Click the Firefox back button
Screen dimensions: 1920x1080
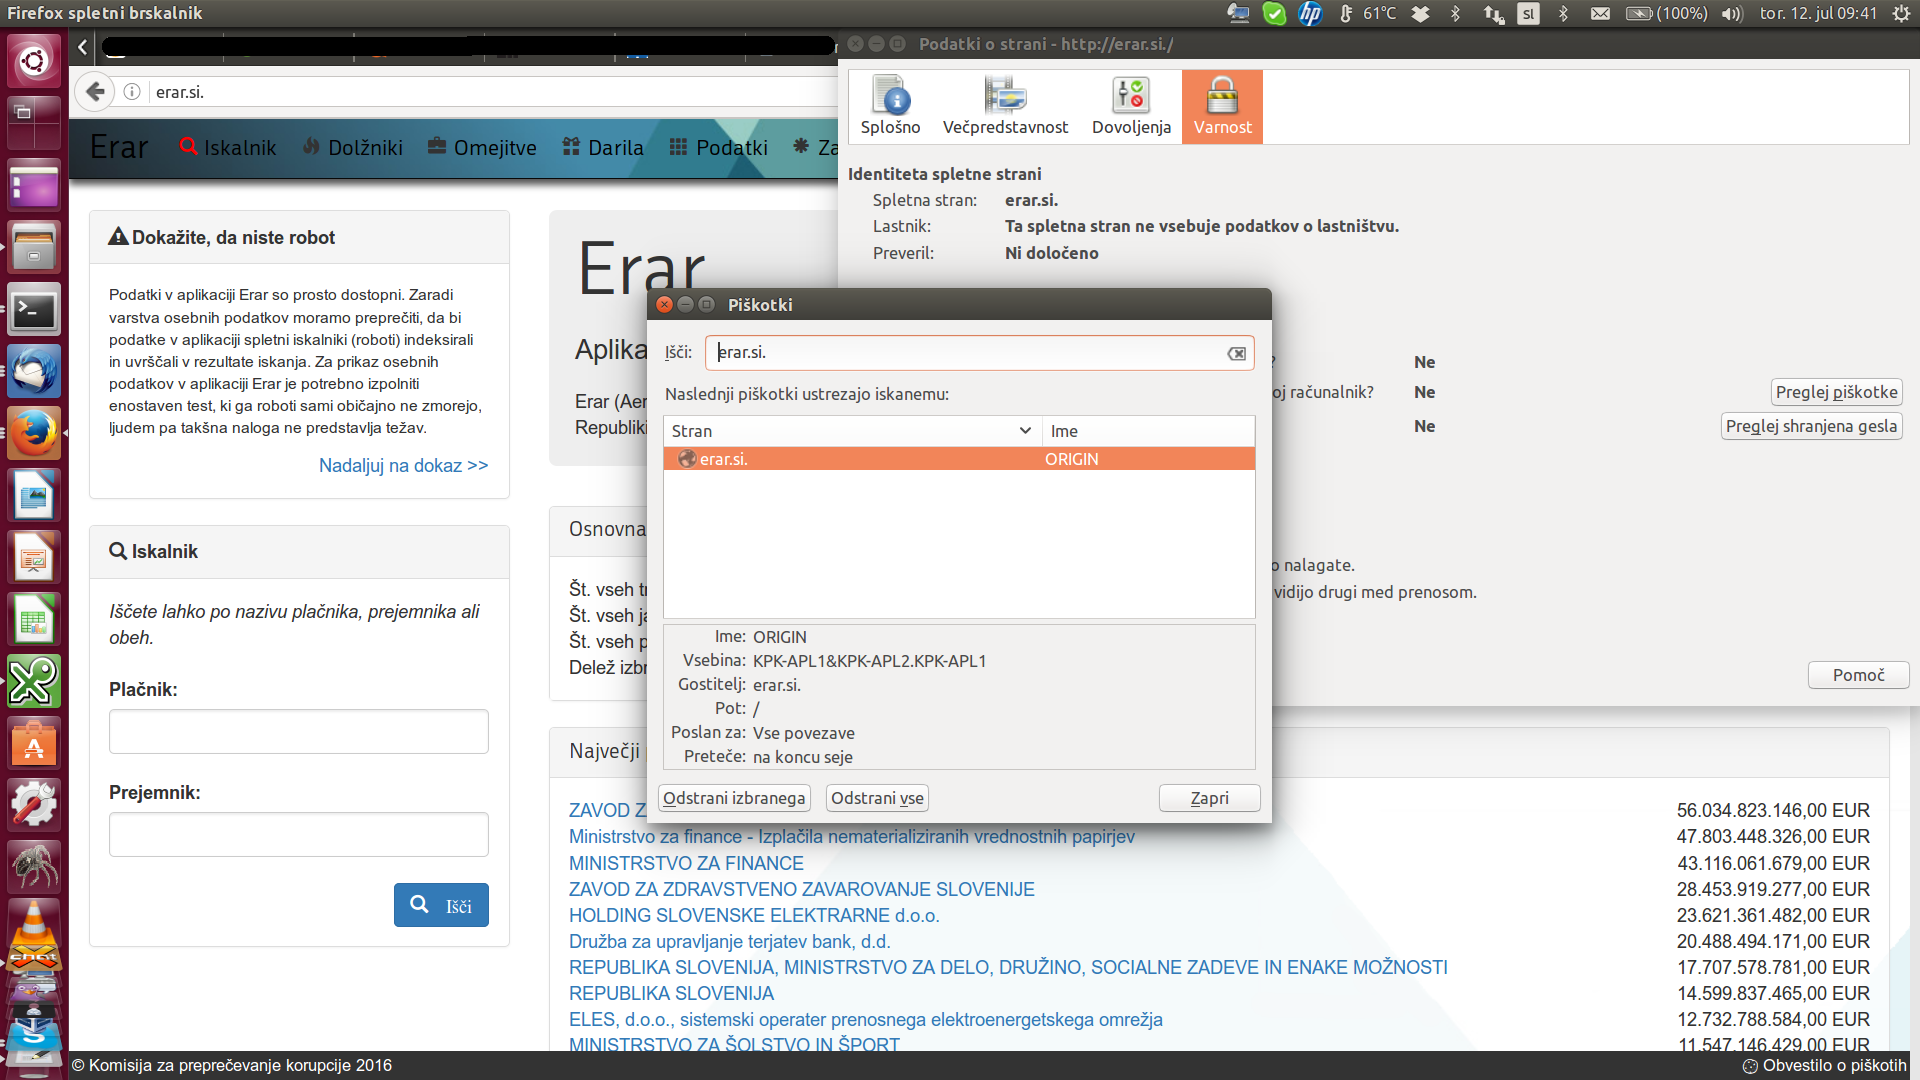click(x=95, y=92)
